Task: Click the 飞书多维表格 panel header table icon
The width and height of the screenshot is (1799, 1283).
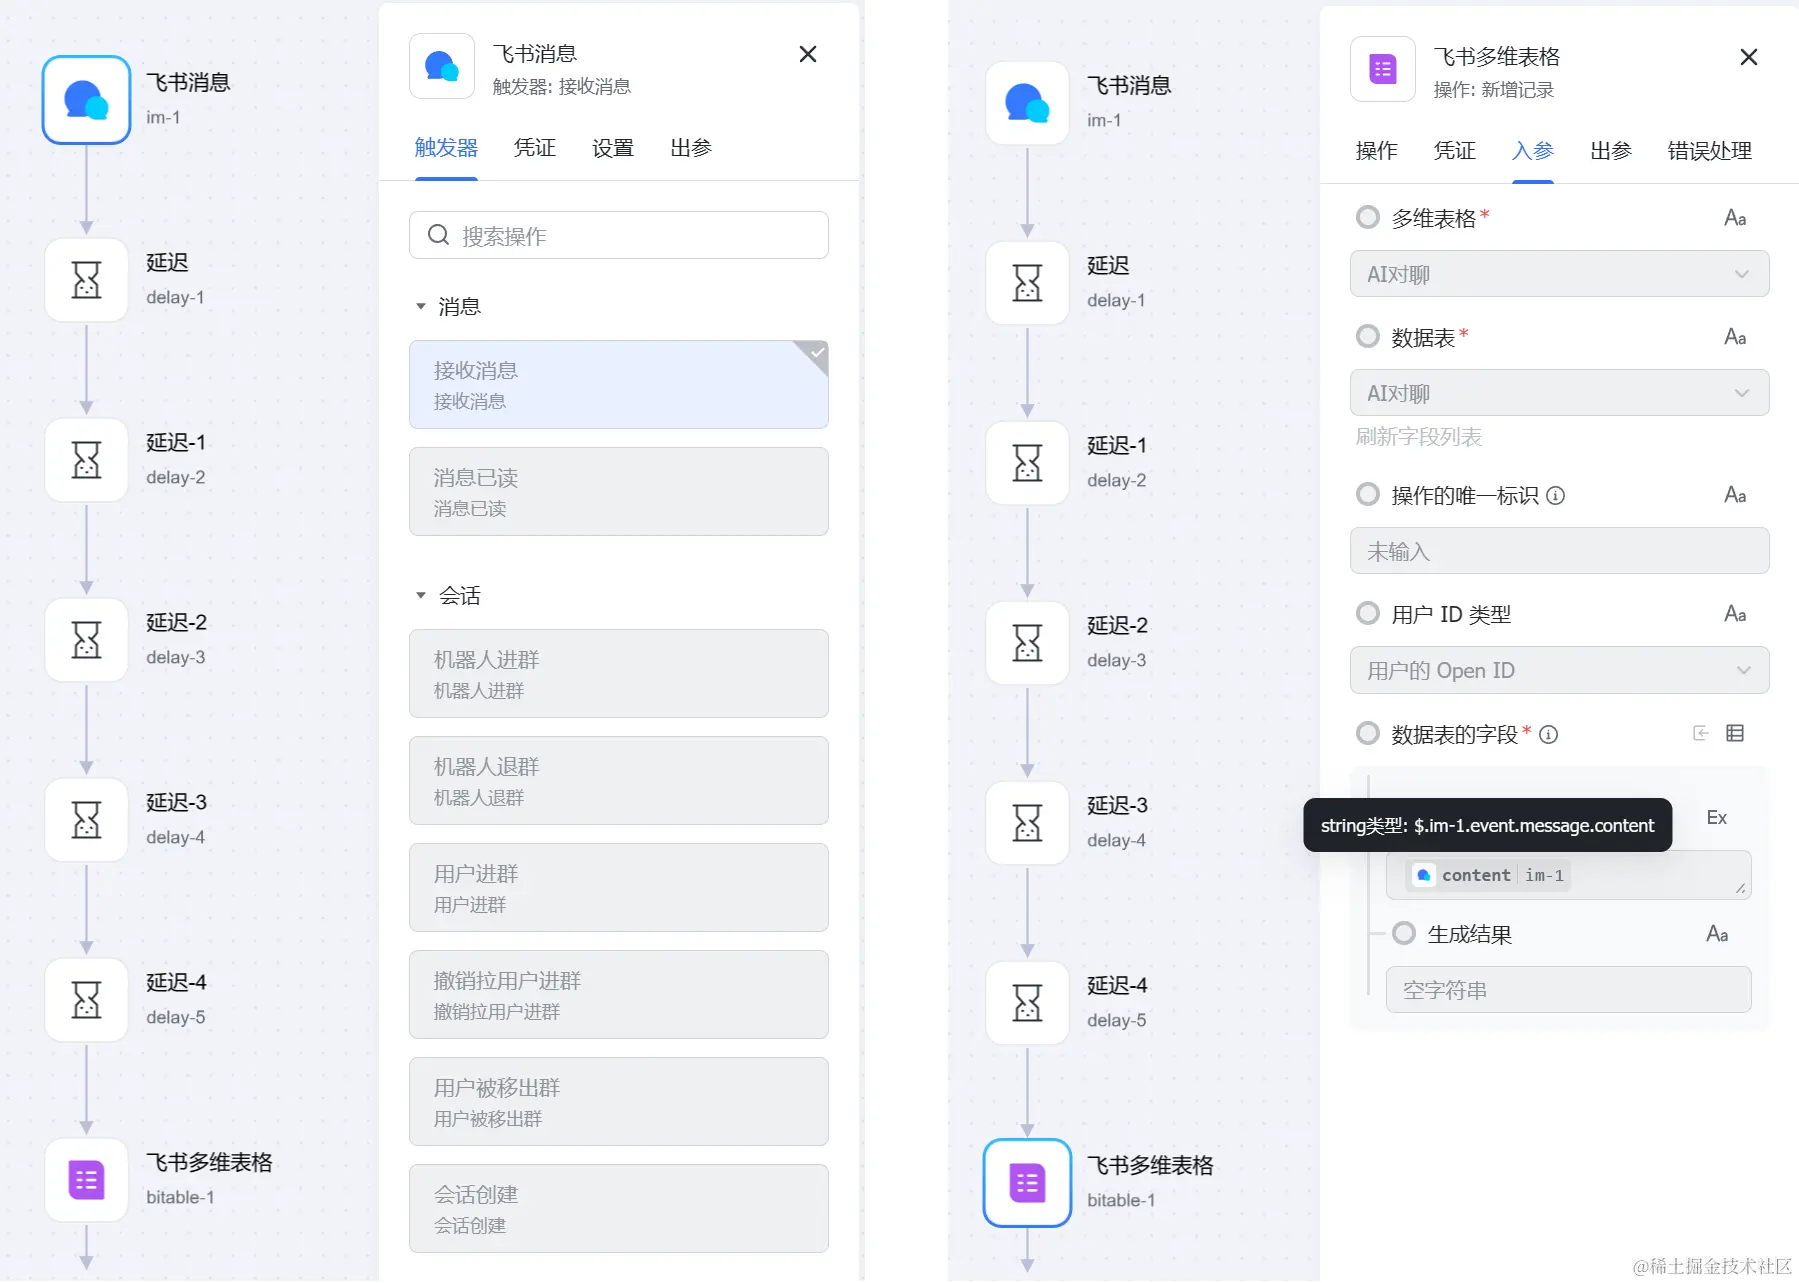Action: 1383,69
